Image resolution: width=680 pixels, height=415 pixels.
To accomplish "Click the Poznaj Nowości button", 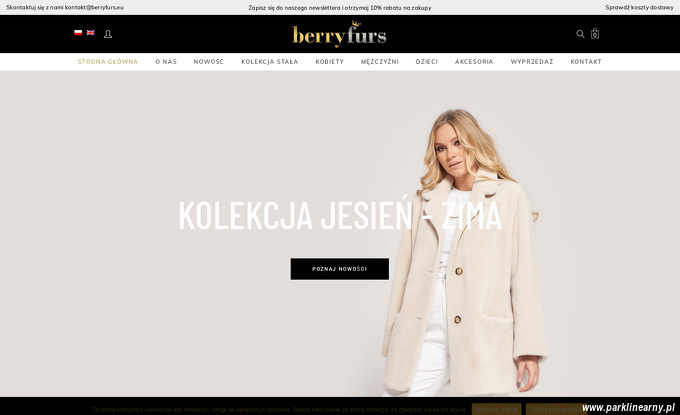I will pos(340,269).
